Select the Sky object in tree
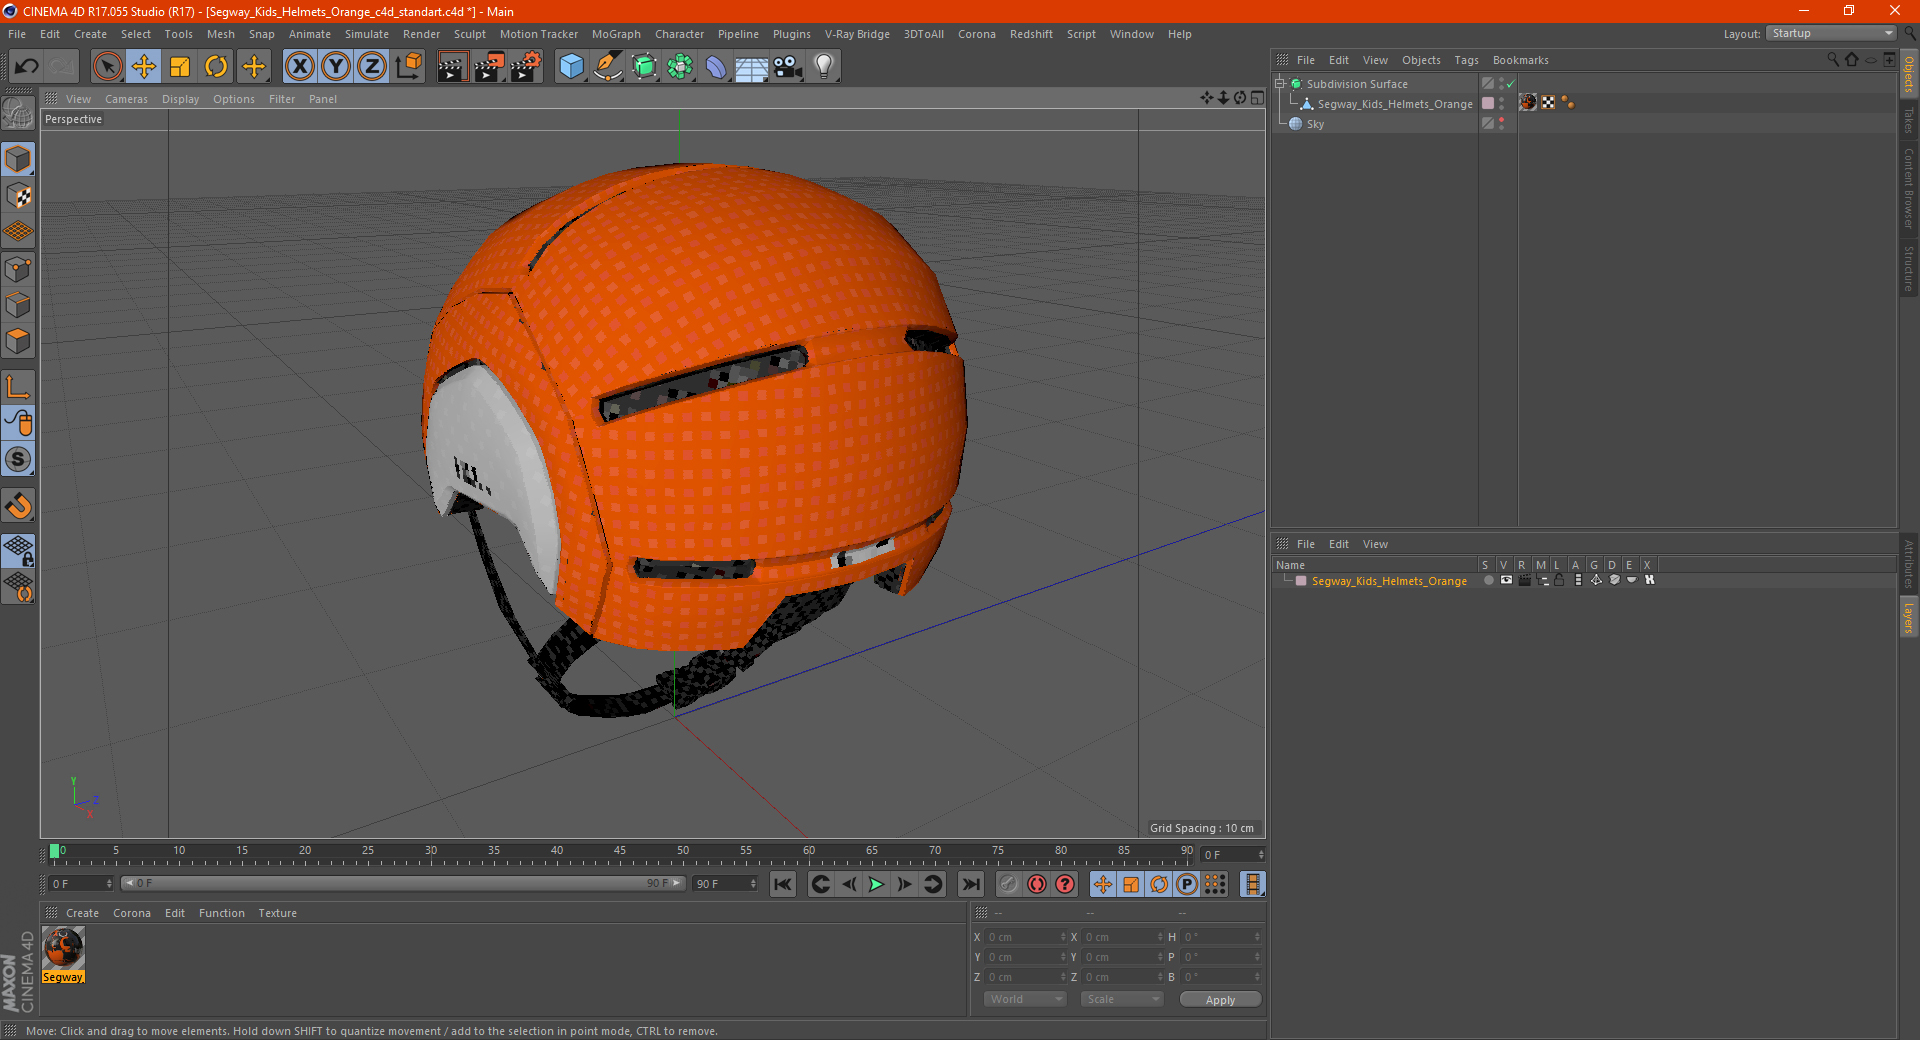The image size is (1920, 1040). (x=1315, y=124)
